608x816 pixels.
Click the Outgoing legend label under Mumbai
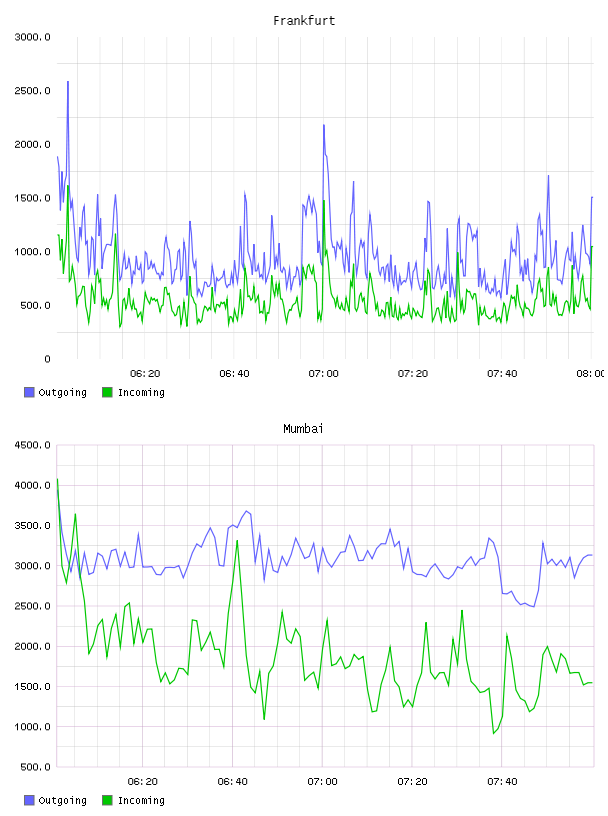coord(62,801)
